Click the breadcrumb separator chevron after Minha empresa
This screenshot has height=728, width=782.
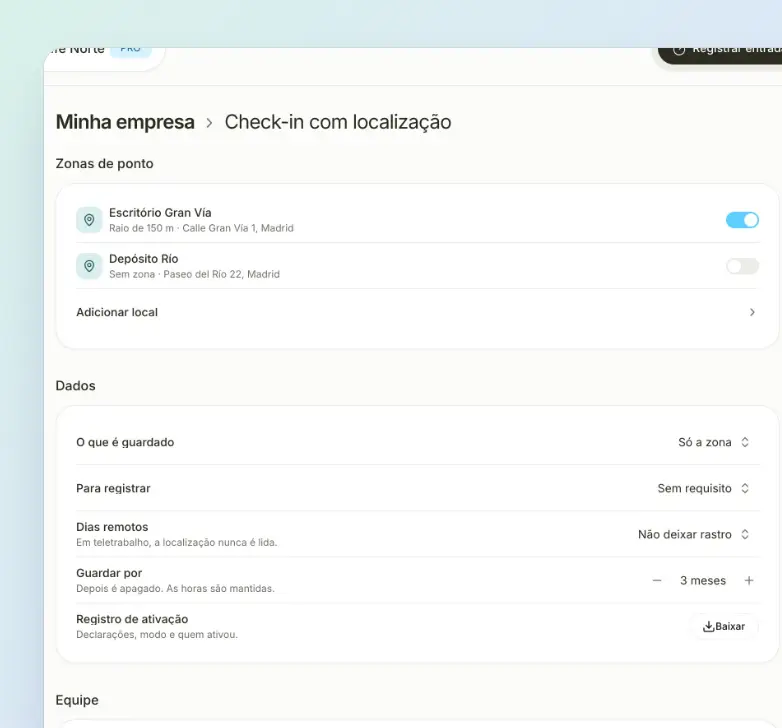[x=209, y=123]
